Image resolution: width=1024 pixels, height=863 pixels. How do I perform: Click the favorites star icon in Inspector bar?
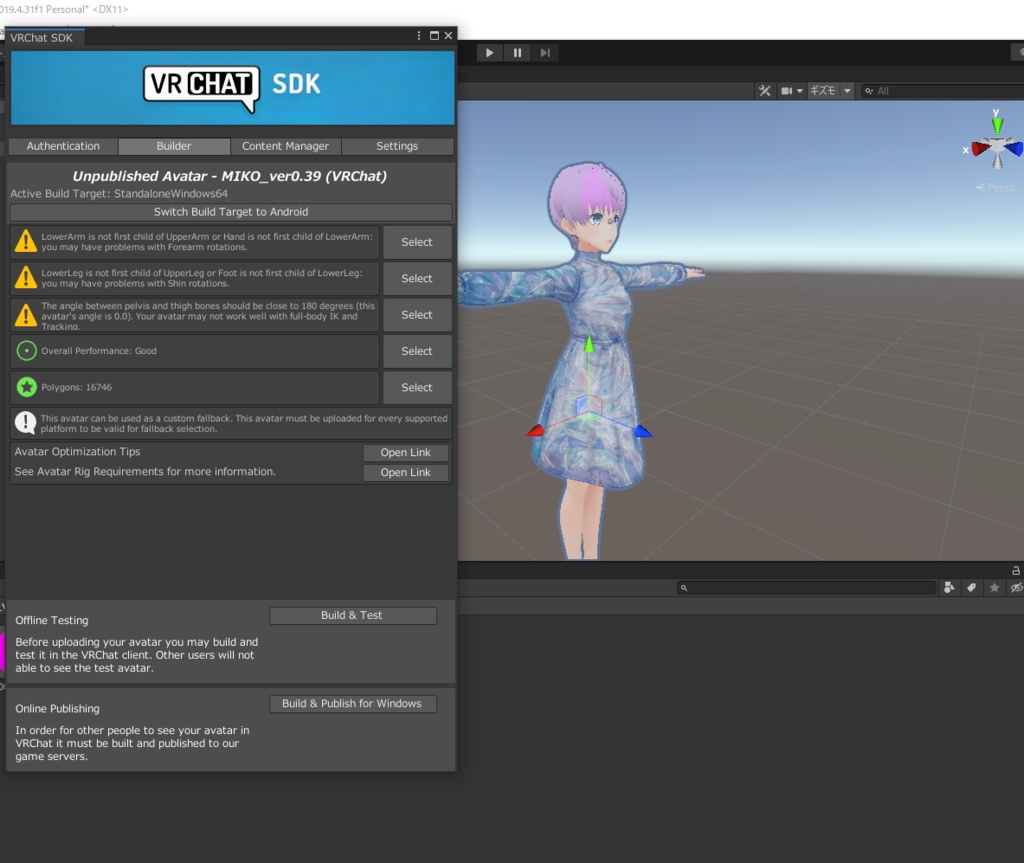click(992, 588)
